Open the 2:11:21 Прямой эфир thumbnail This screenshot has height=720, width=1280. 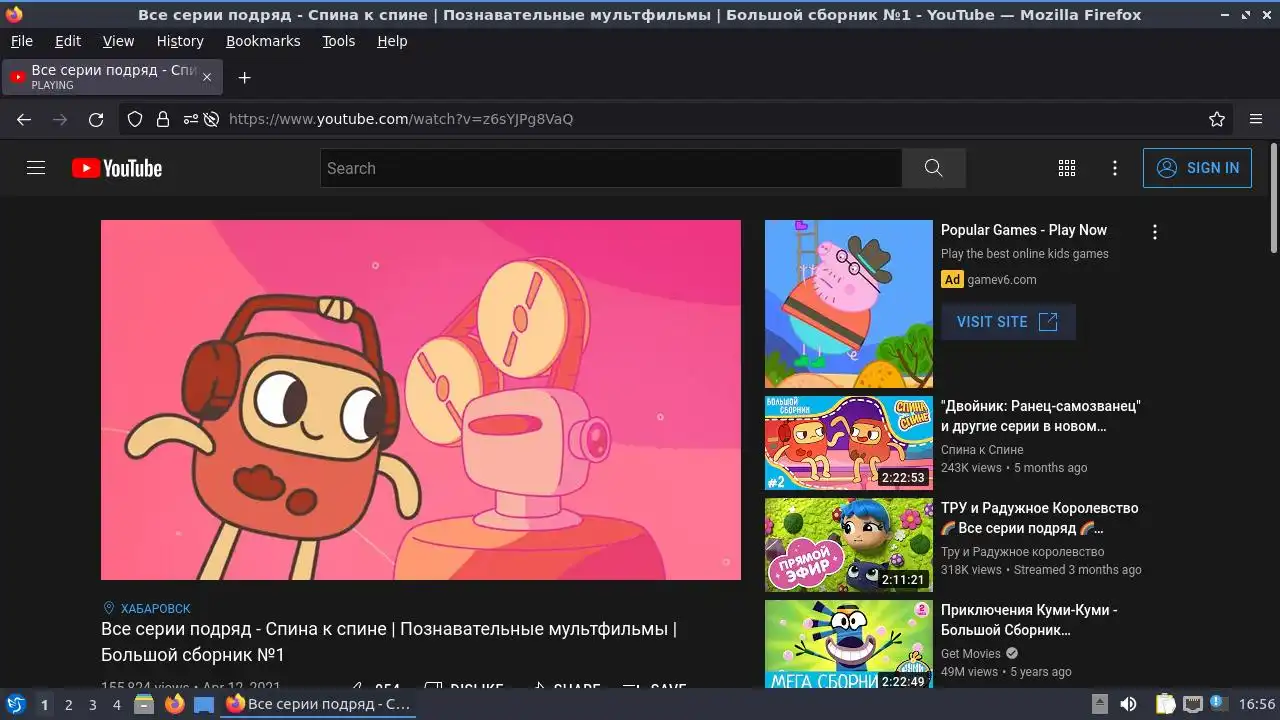(x=849, y=545)
